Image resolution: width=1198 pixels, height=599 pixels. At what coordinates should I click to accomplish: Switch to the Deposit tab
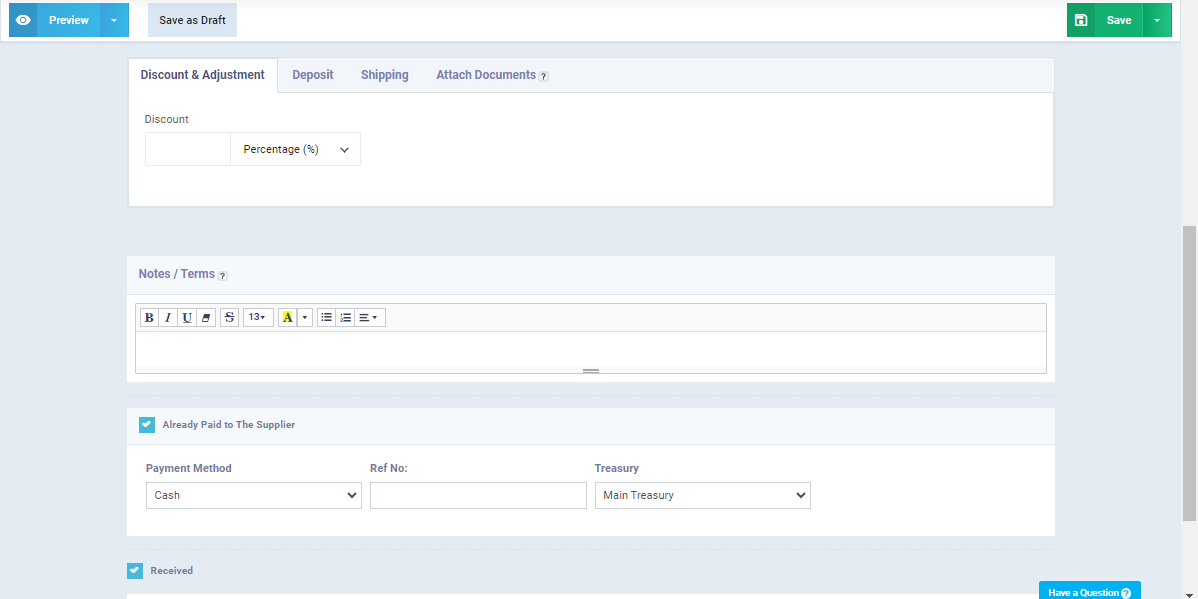313,75
